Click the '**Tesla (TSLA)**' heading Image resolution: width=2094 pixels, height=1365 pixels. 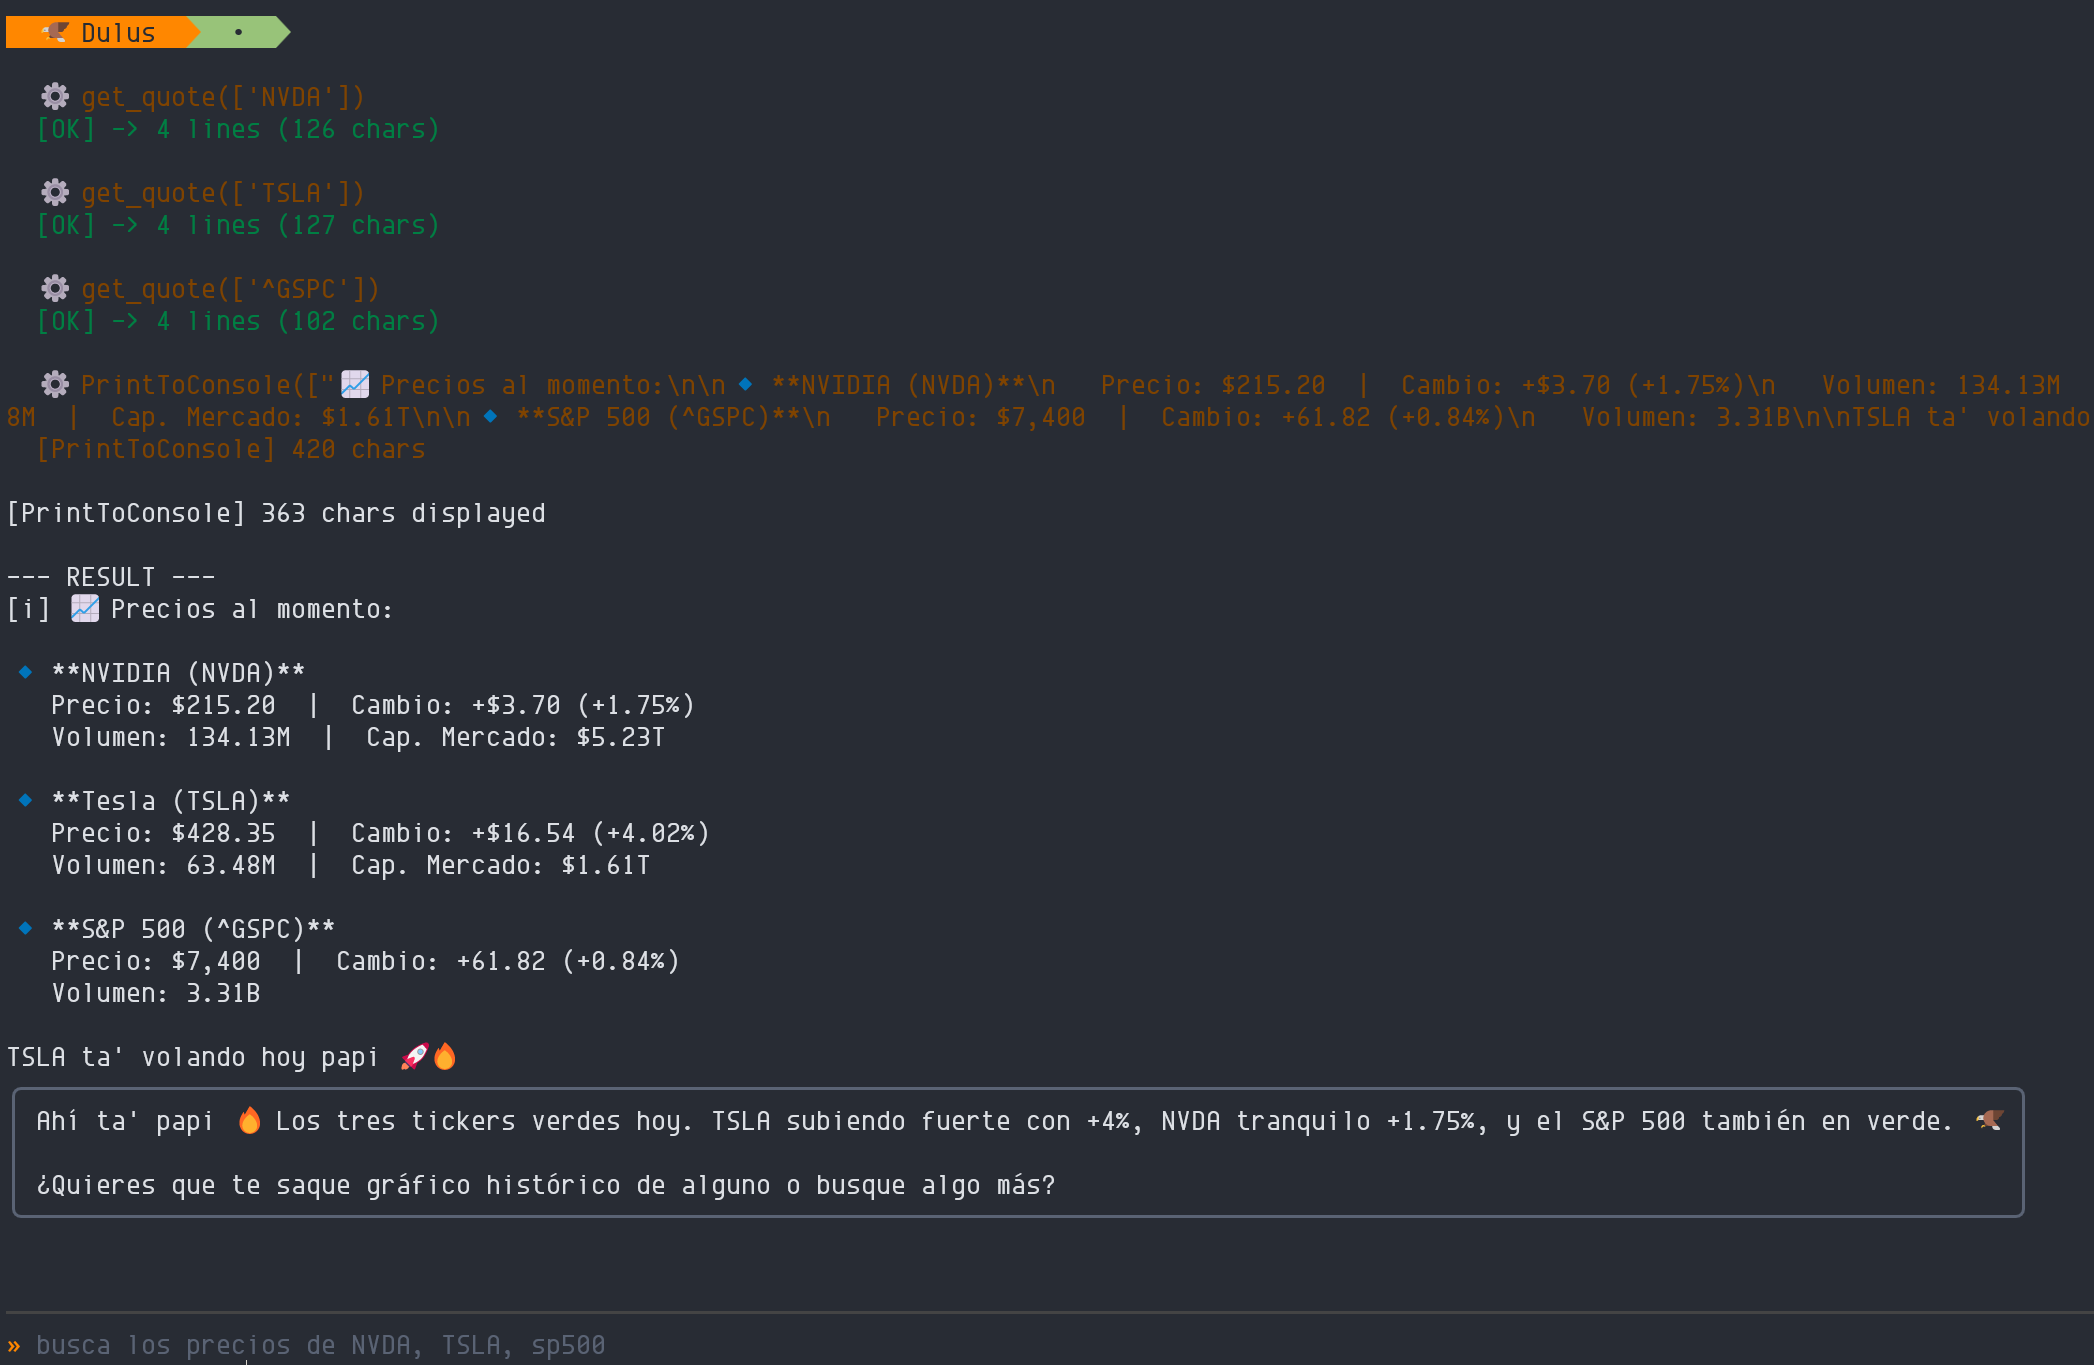click(x=171, y=801)
